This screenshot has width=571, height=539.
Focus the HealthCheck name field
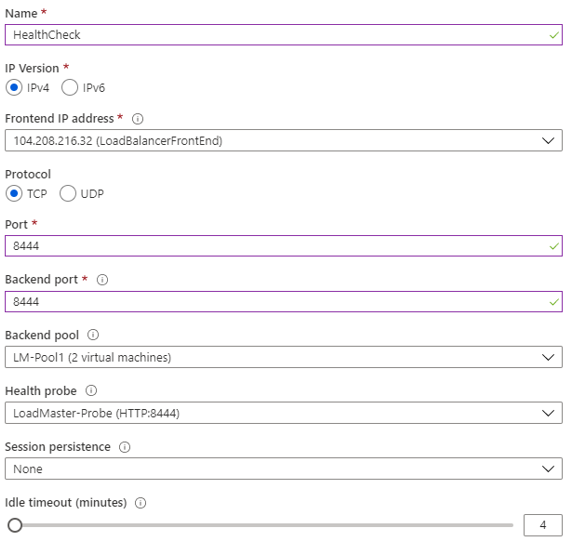coord(284,35)
